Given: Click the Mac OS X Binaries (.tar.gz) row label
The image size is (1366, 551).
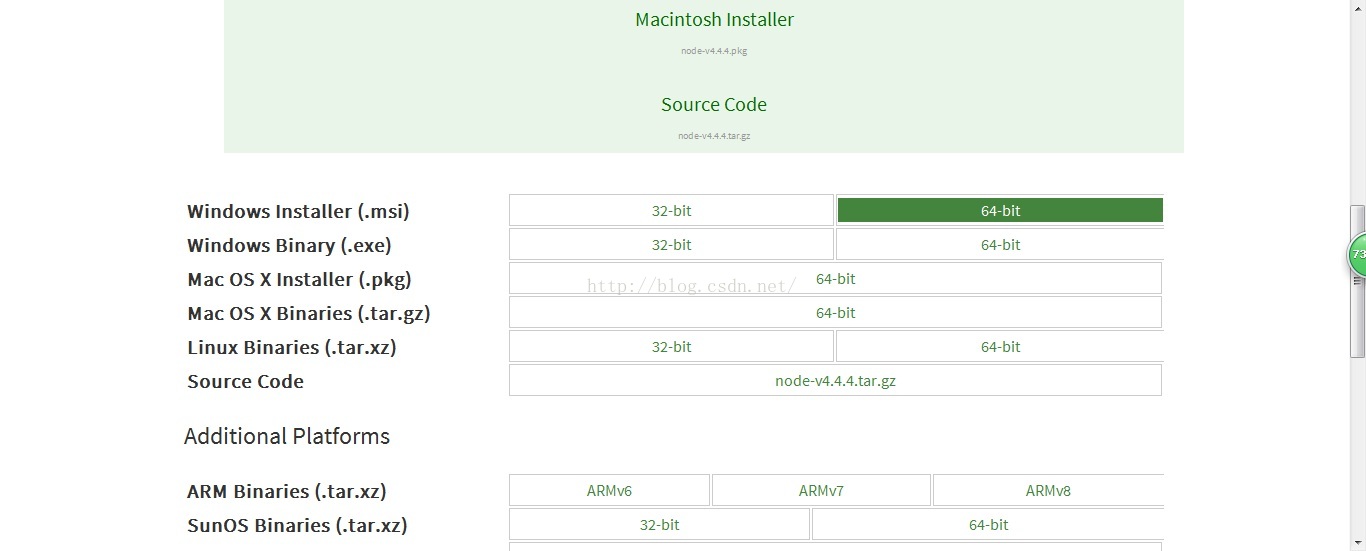Looking at the screenshot, I should tap(309, 314).
